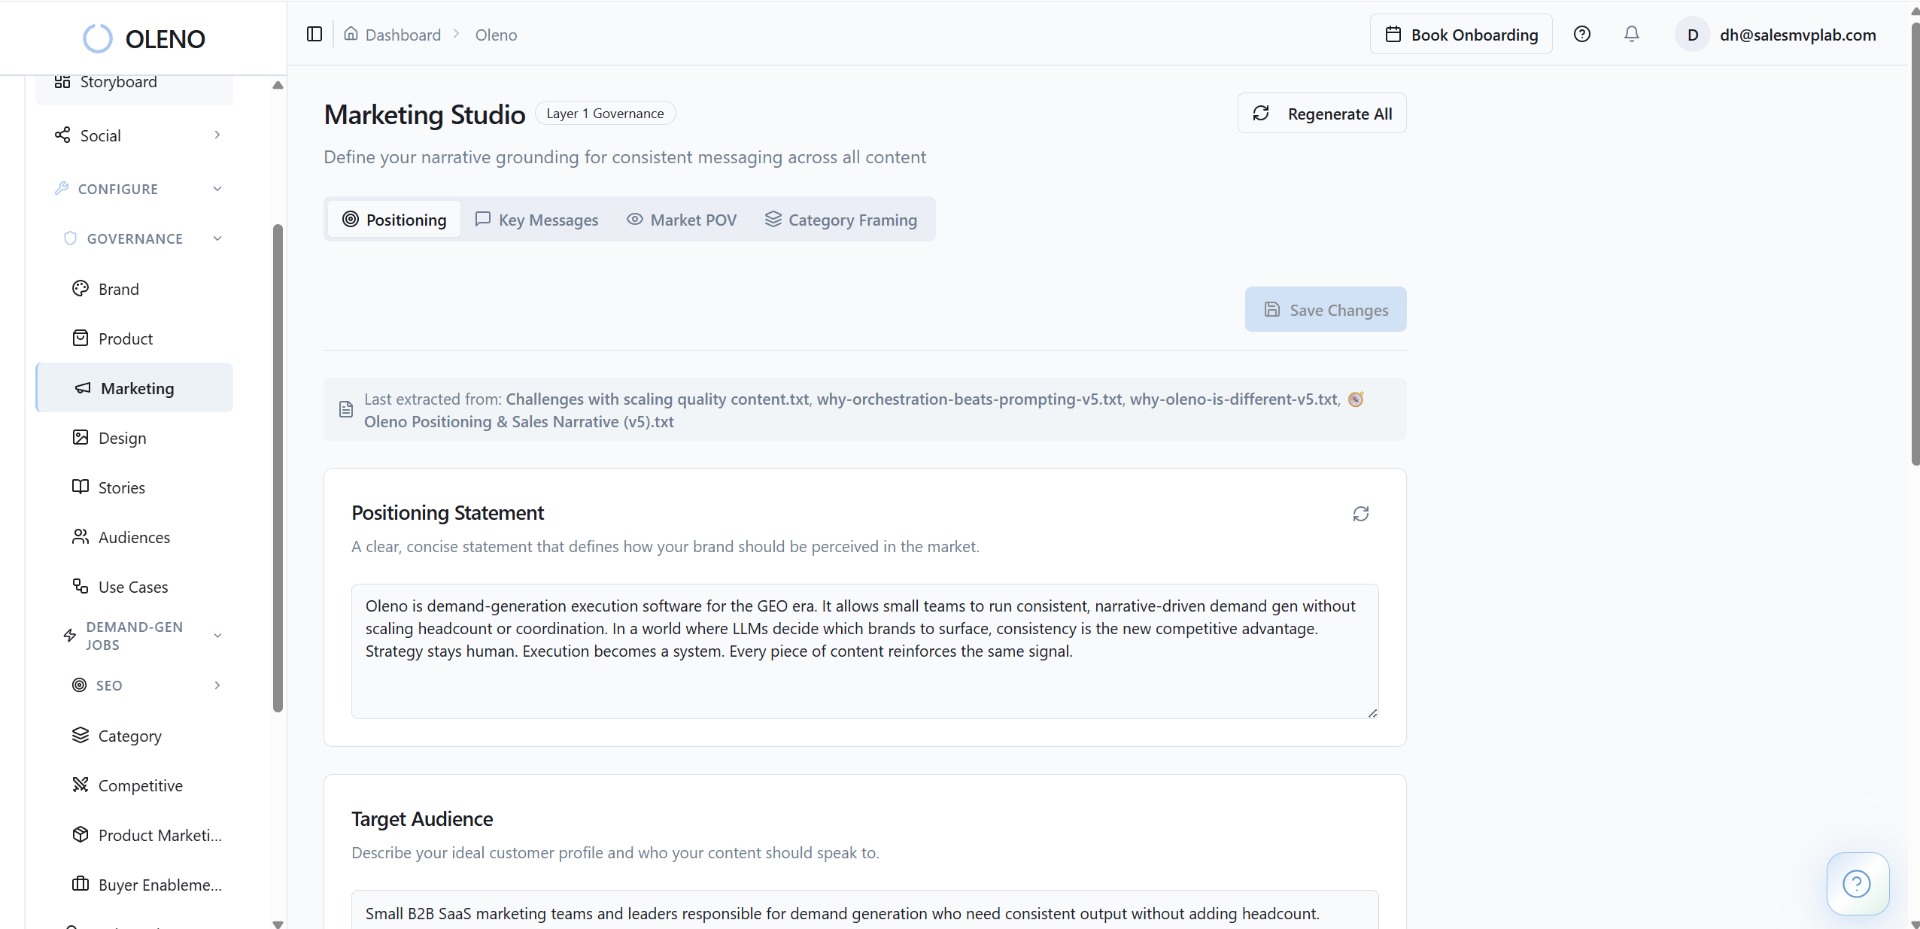Click the Oleno logo

pyautogui.click(x=144, y=39)
